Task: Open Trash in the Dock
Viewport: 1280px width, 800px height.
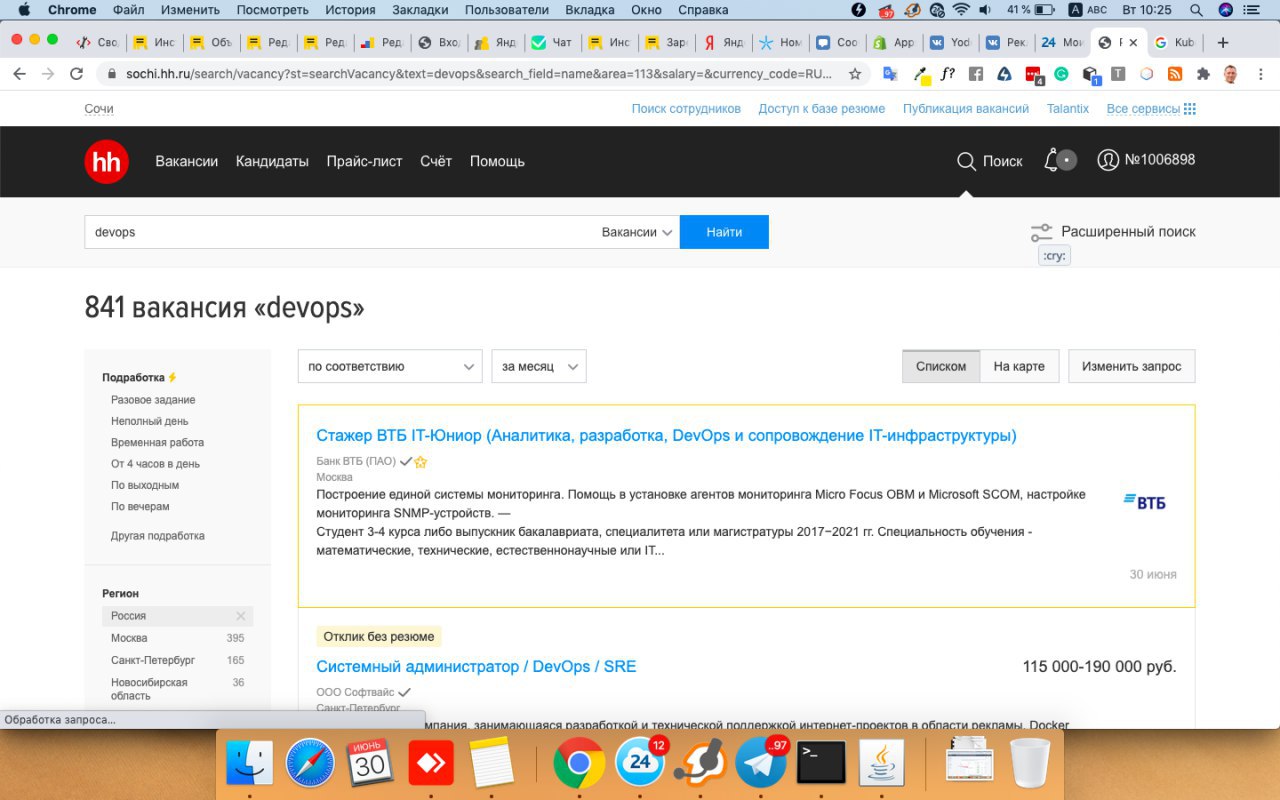Action: [1030, 763]
